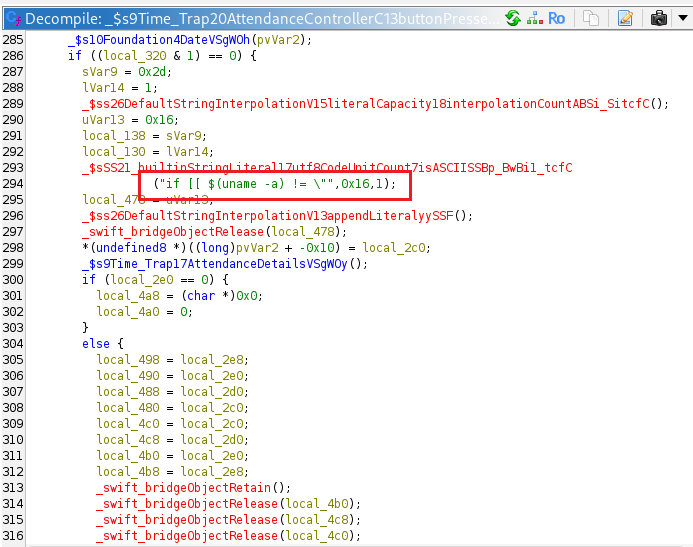Click the Decompile window icon in the title bar
The image size is (693, 547).
pos(12,19)
